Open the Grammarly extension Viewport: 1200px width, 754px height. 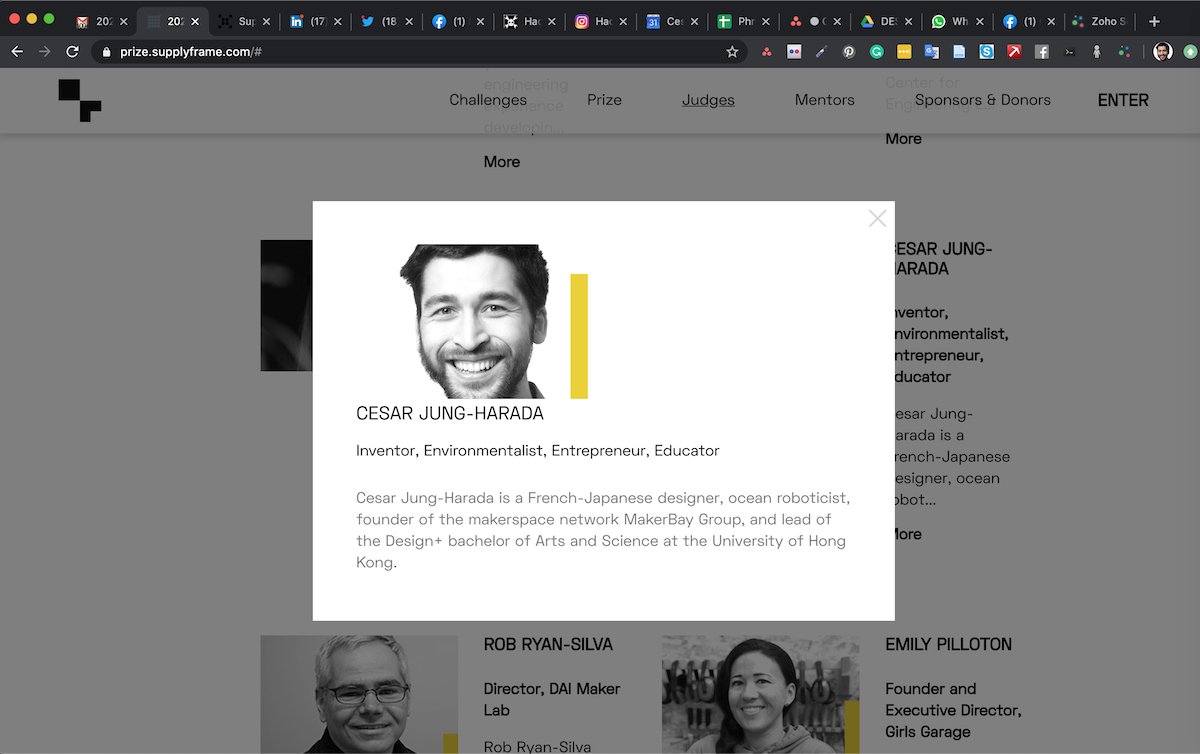877,52
